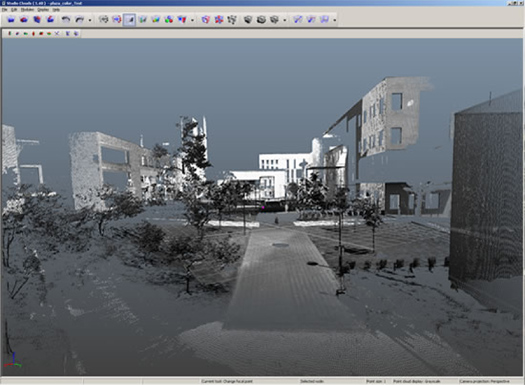Click the X-shaped icon in small toolbar
This screenshot has height=385, width=525.
[x=57, y=33]
